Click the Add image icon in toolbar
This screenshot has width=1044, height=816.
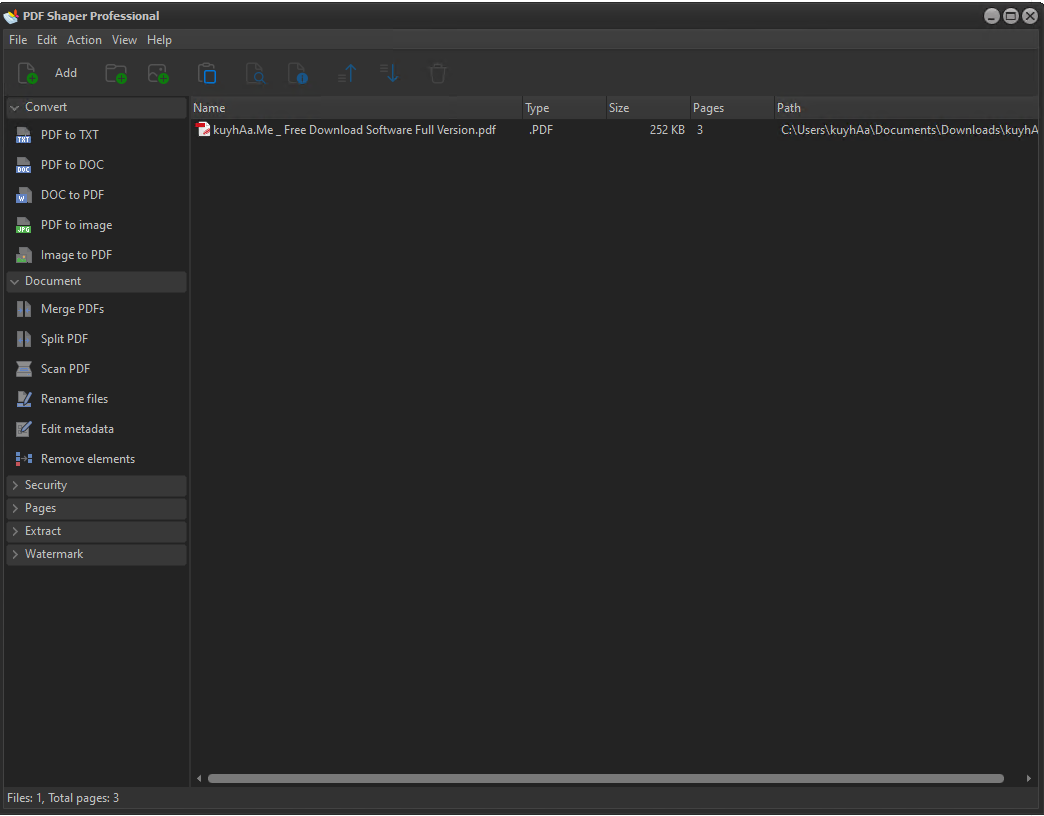(158, 73)
